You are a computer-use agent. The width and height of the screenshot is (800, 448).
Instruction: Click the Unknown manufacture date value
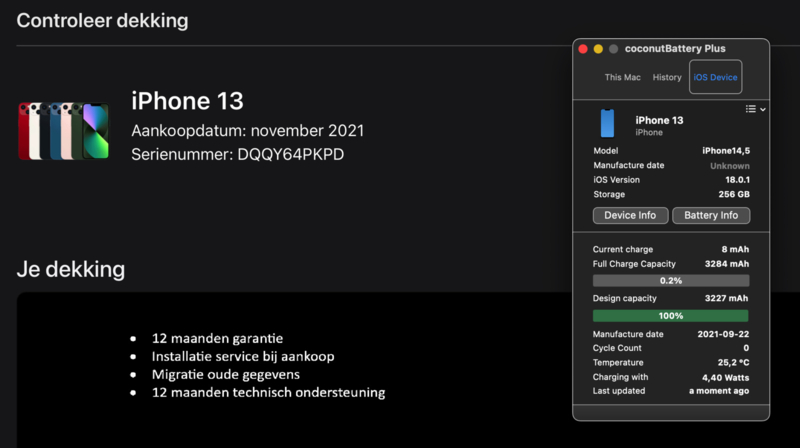[730, 166]
